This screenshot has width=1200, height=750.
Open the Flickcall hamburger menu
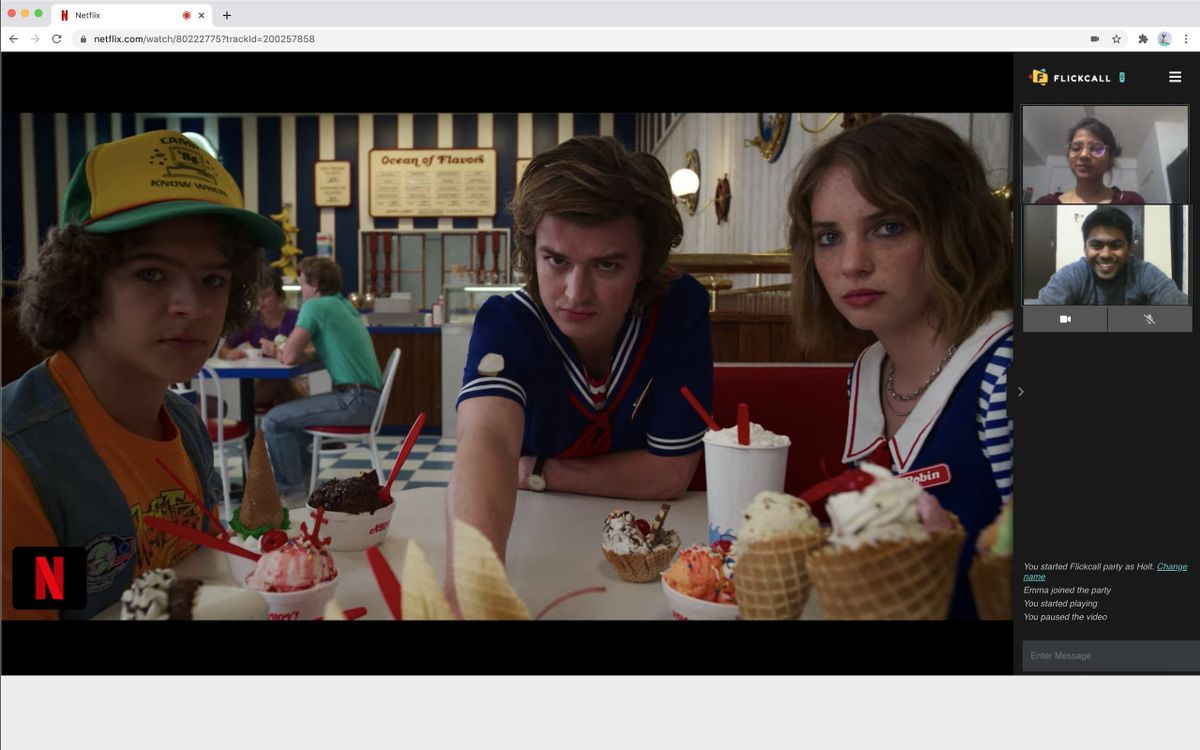(x=1175, y=77)
